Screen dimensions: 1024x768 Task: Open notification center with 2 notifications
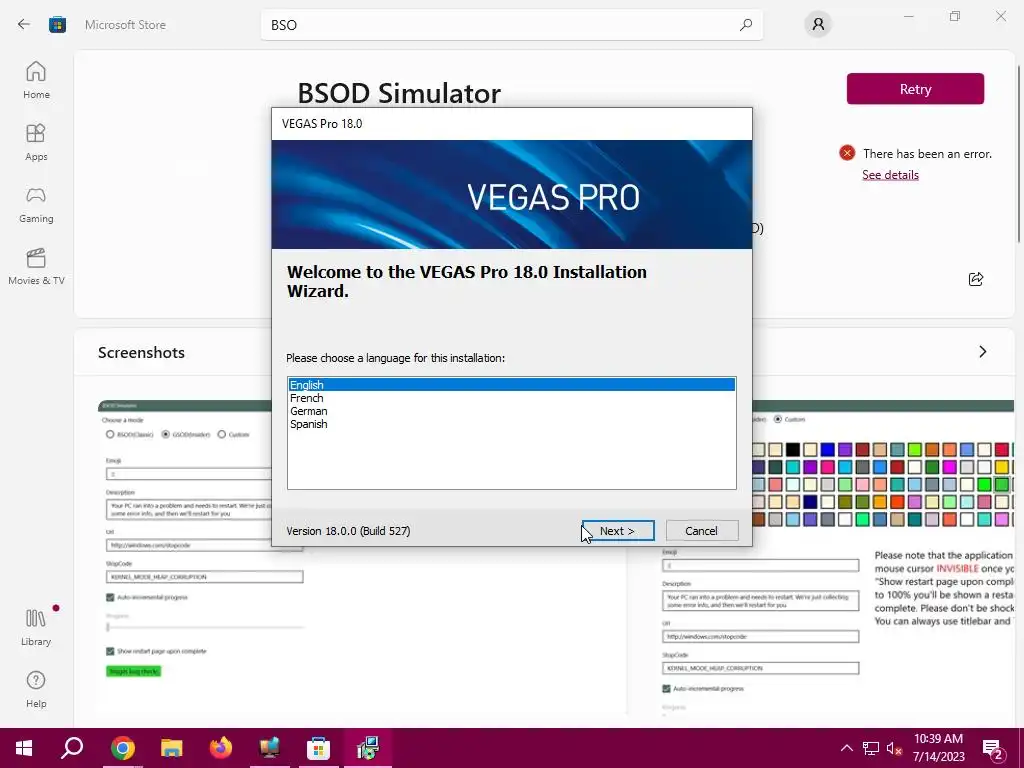click(993, 748)
